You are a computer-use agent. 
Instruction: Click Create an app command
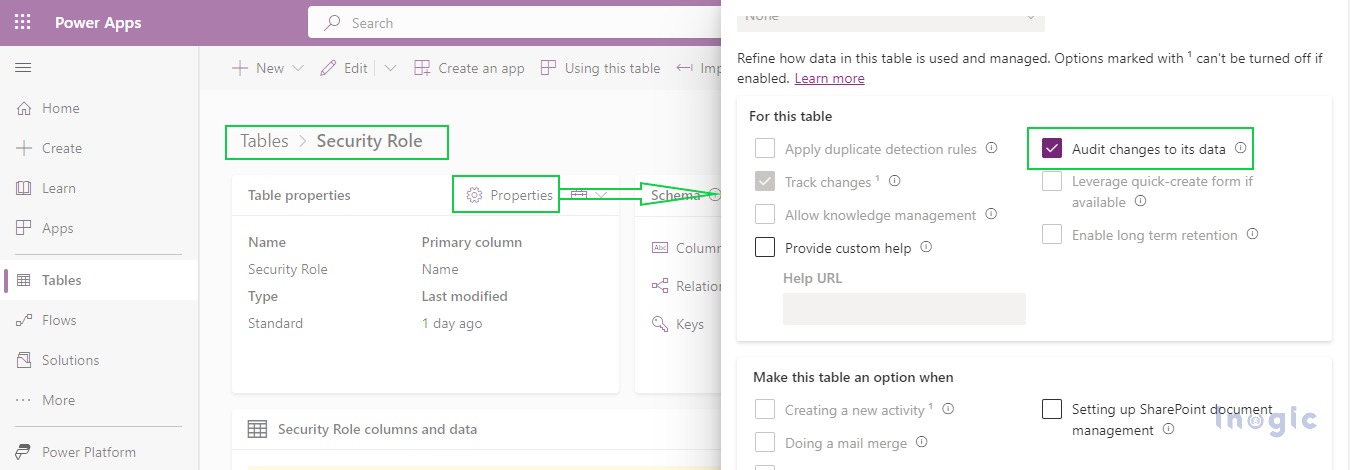click(469, 68)
